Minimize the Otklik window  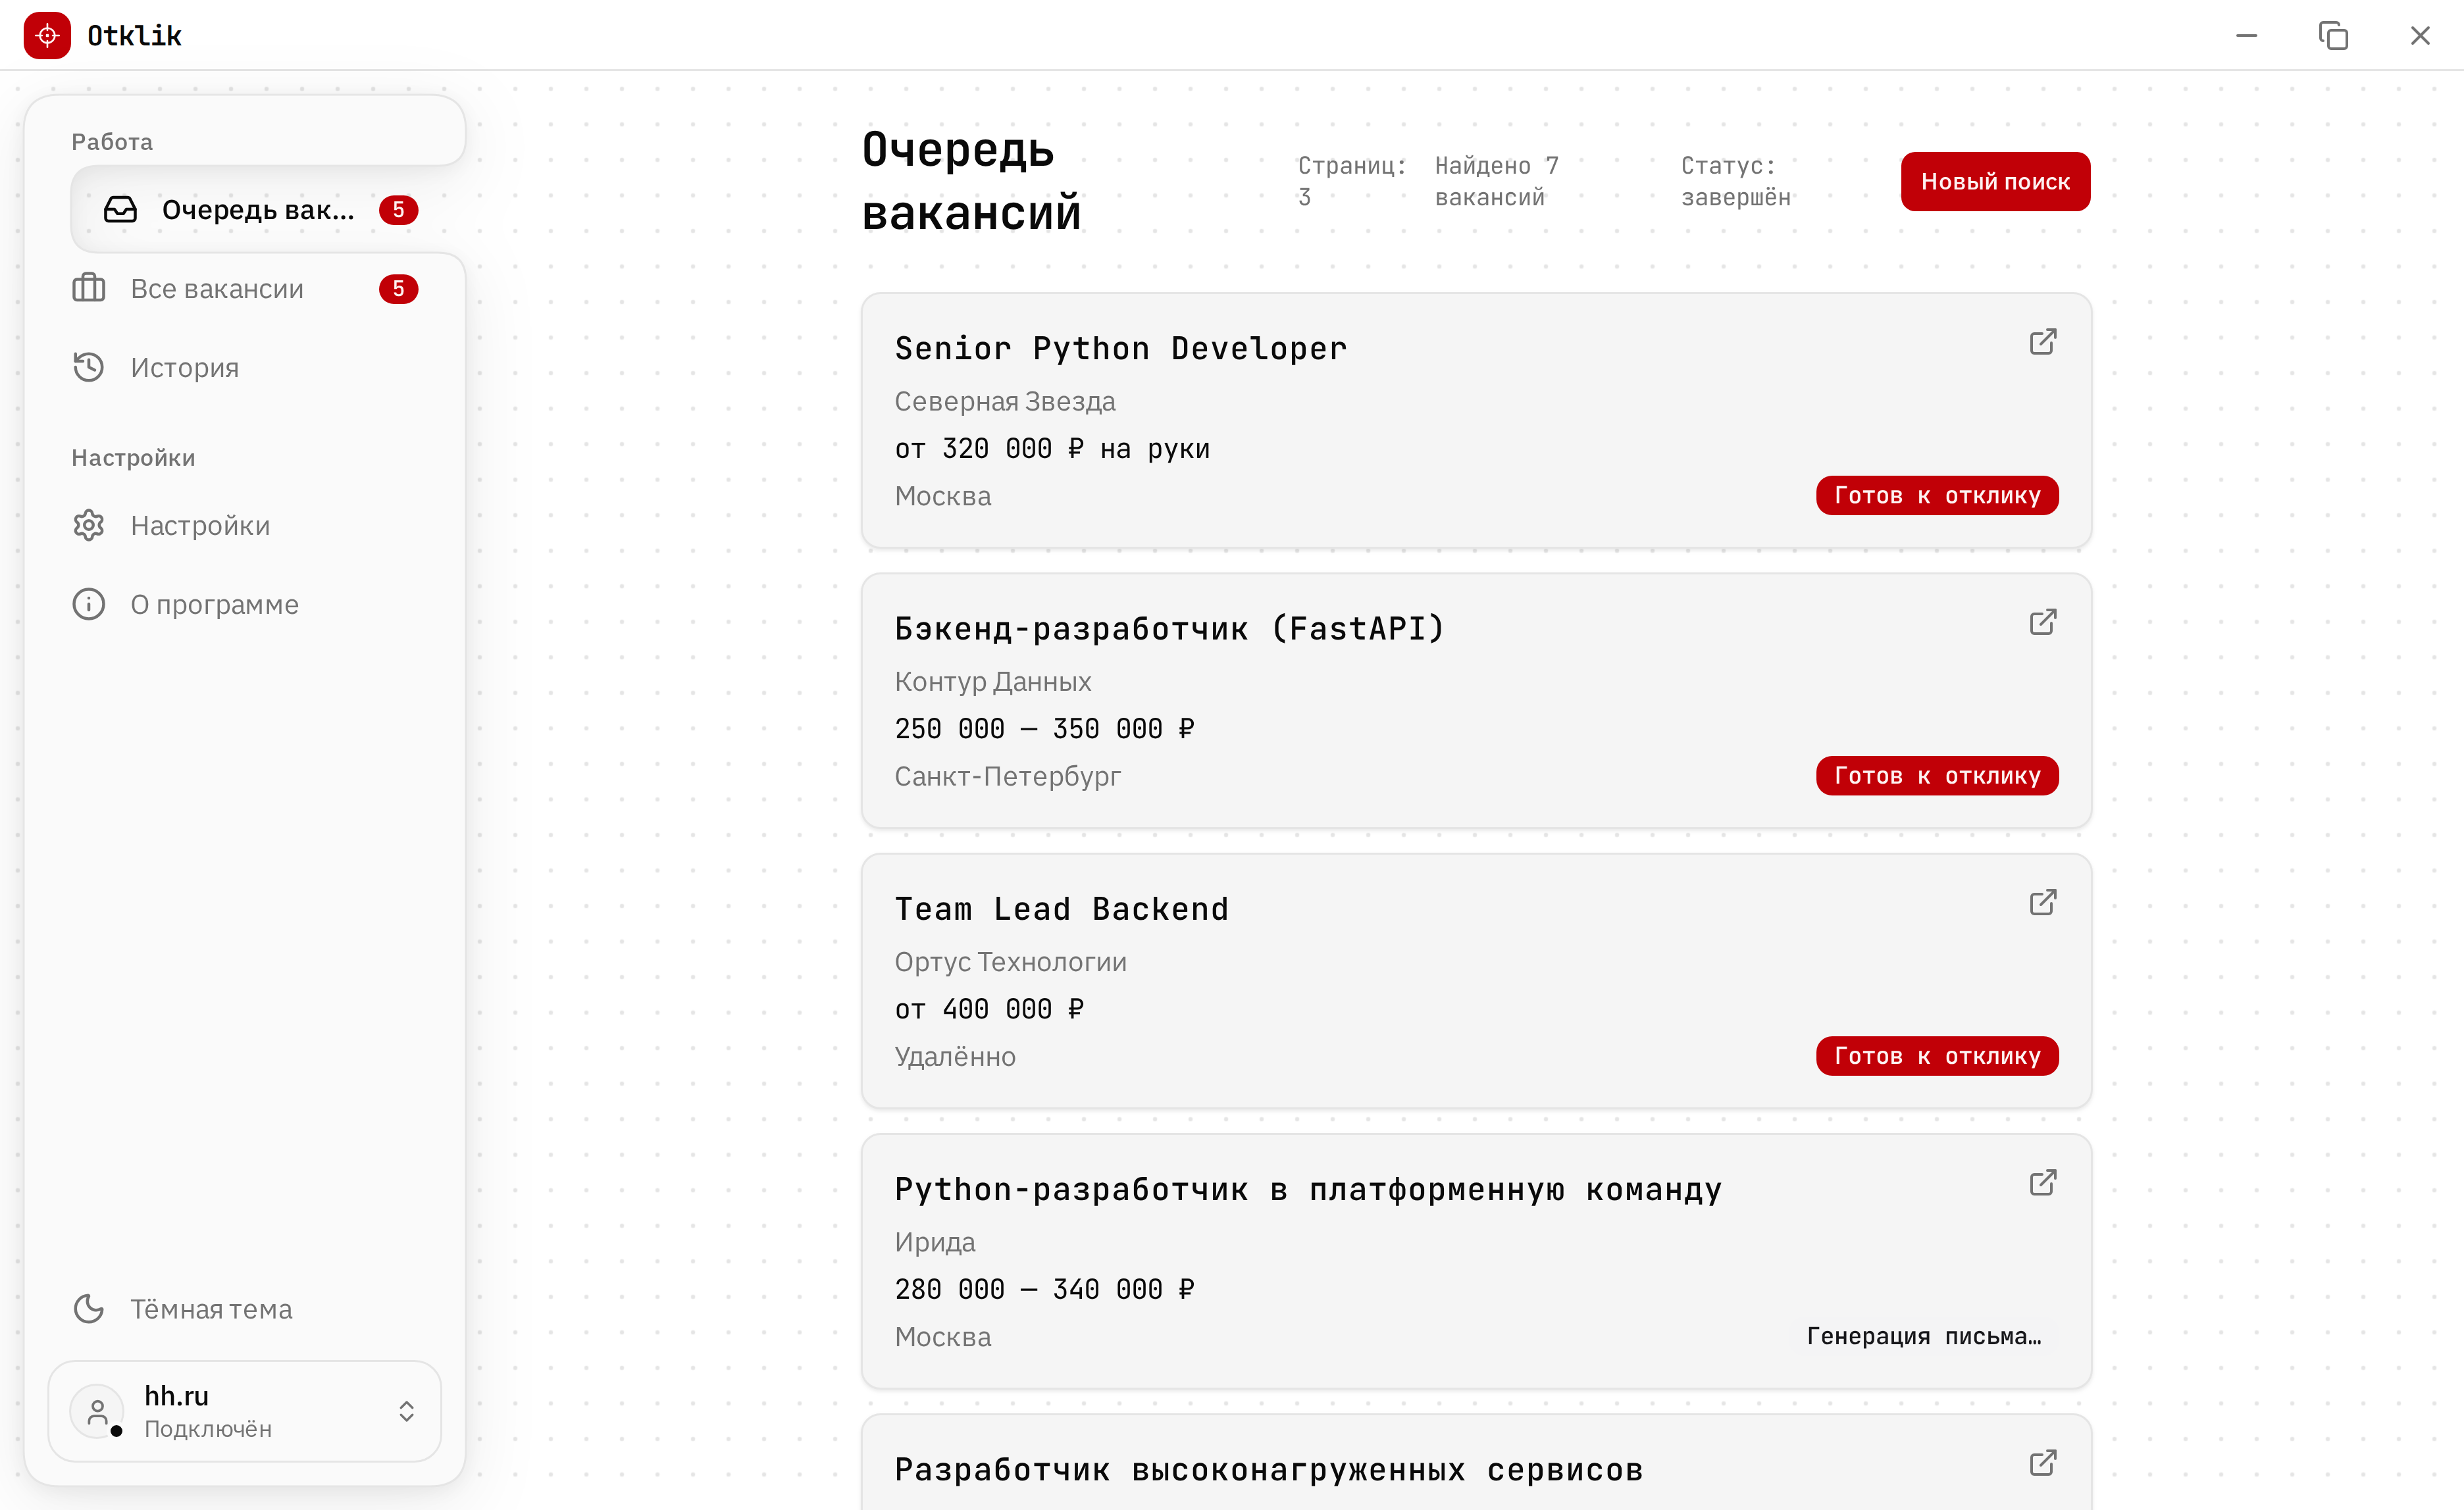(2246, 35)
